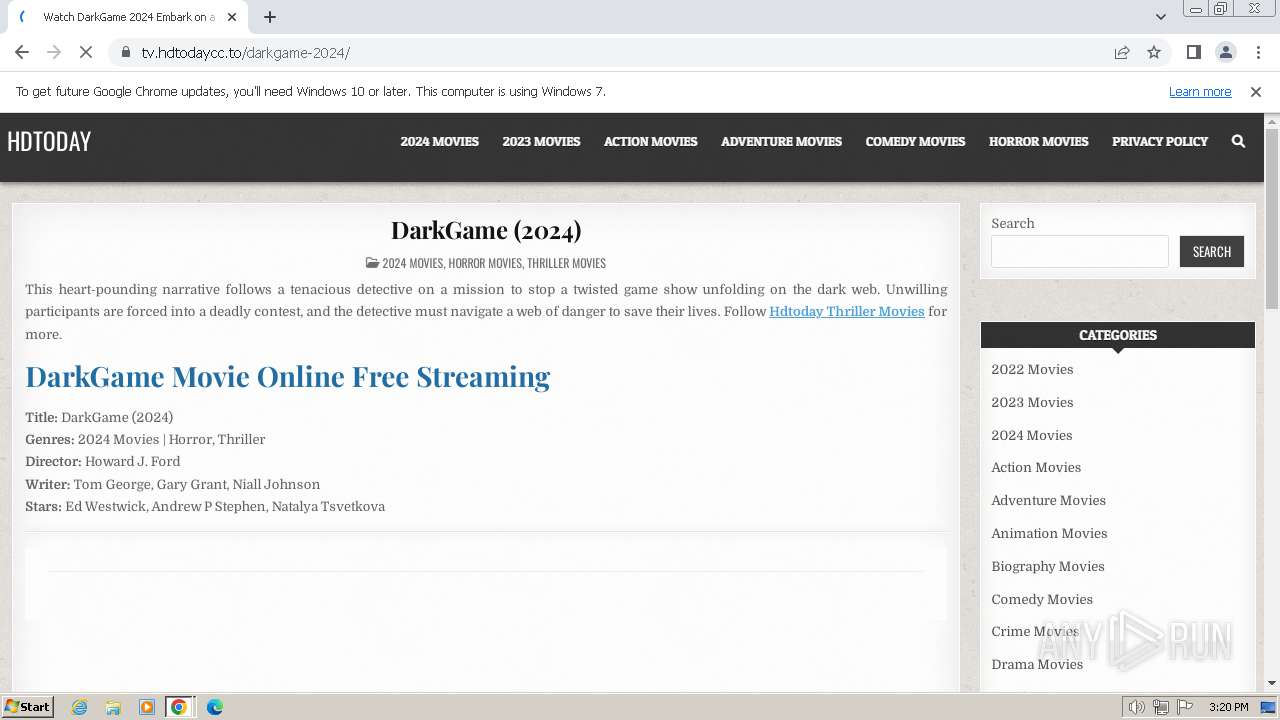Close the DarkGame browser tab
This screenshot has height=720, width=1280.
coord(232,17)
